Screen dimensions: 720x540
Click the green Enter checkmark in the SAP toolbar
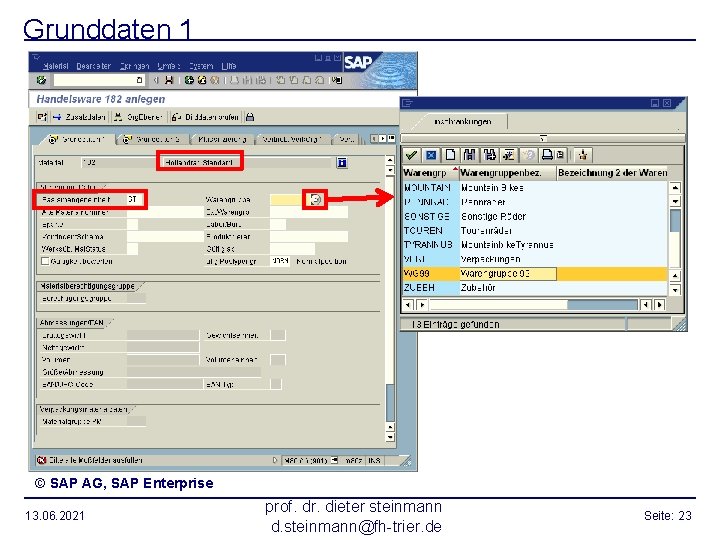click(41, 80)
